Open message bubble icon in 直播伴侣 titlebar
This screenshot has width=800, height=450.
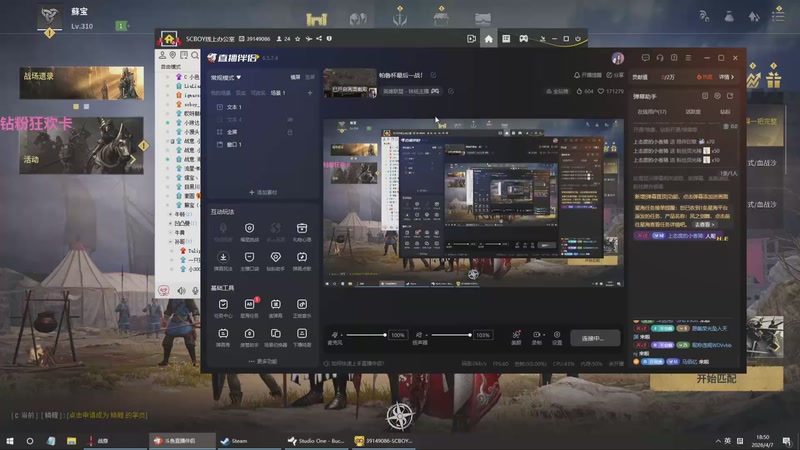[x=645, y=58]
